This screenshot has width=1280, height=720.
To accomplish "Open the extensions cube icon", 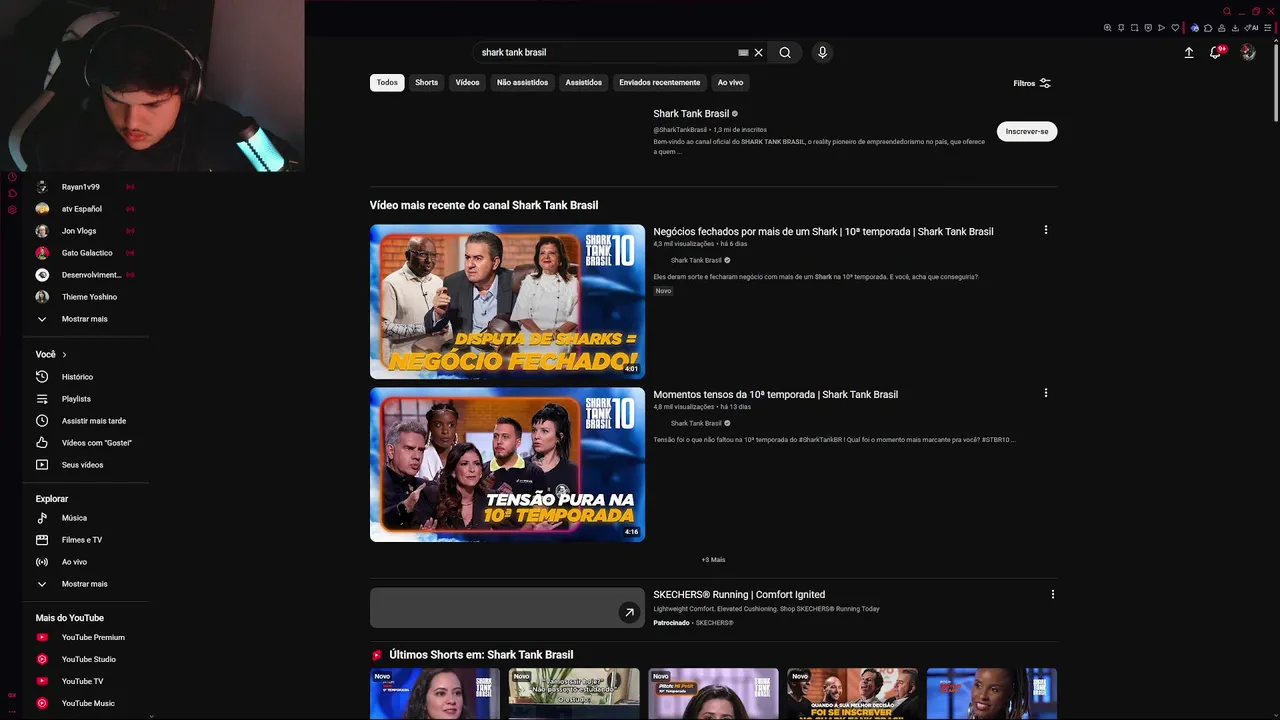I will pyautogui.click(x=1208, y=28).
